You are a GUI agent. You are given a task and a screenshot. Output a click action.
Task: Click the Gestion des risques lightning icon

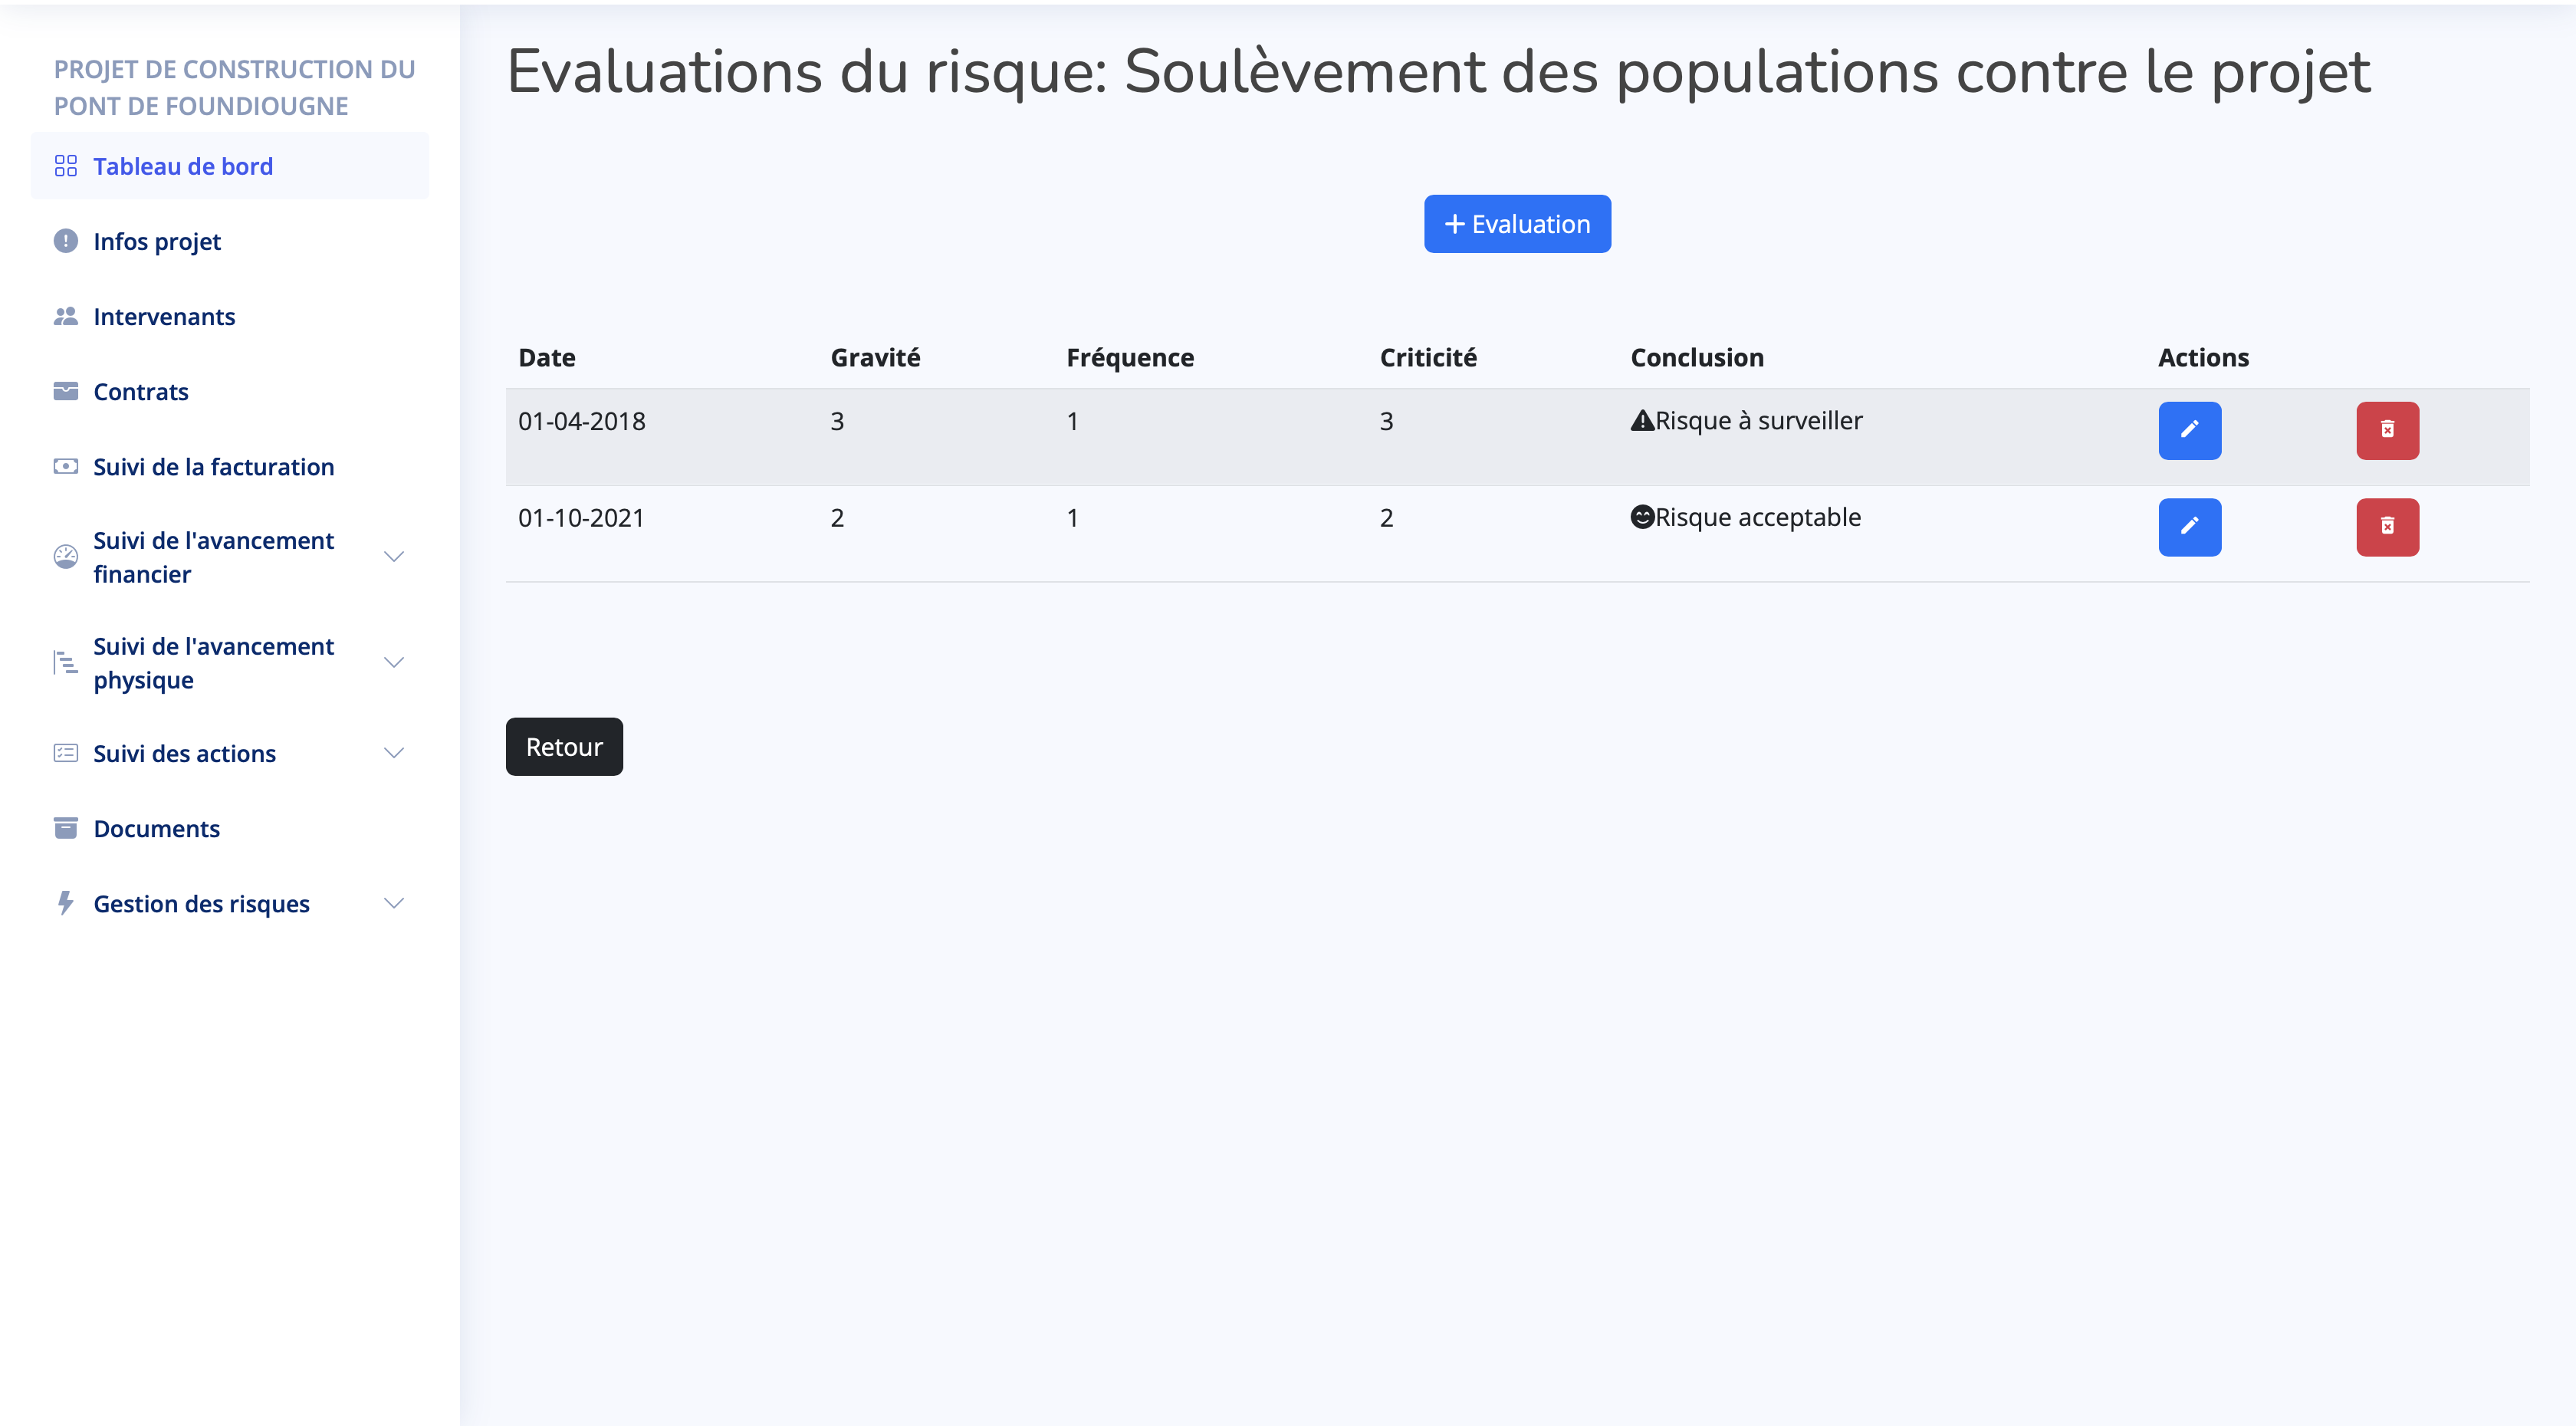tap(66, 903)
